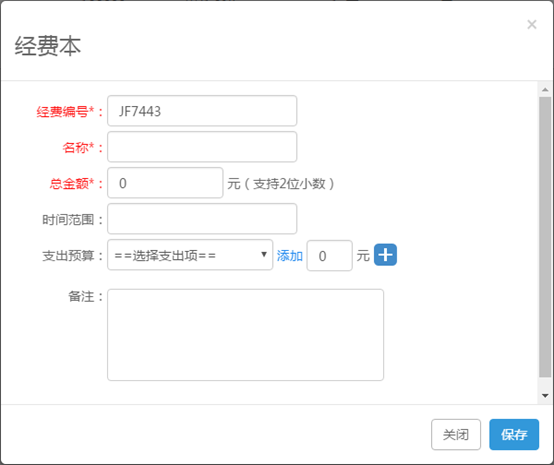Open the ==选择支出项== dropdown

(x=190, y=255)
